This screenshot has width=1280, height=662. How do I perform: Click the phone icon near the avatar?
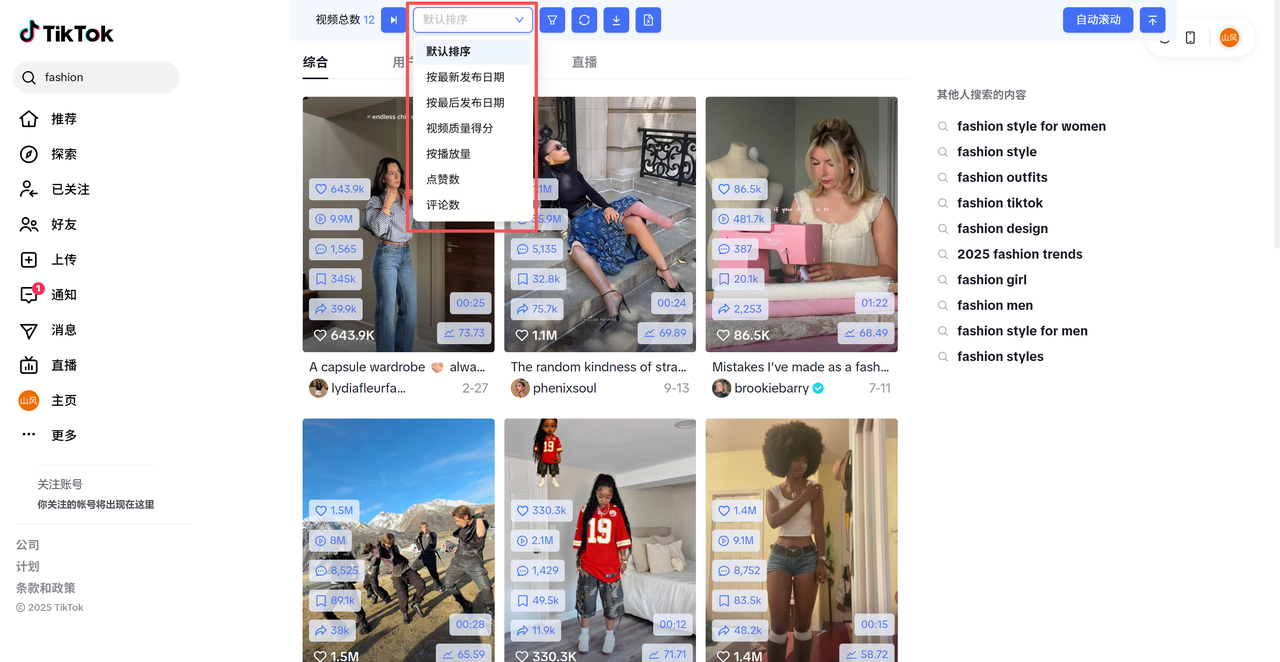coord(1190,38)
